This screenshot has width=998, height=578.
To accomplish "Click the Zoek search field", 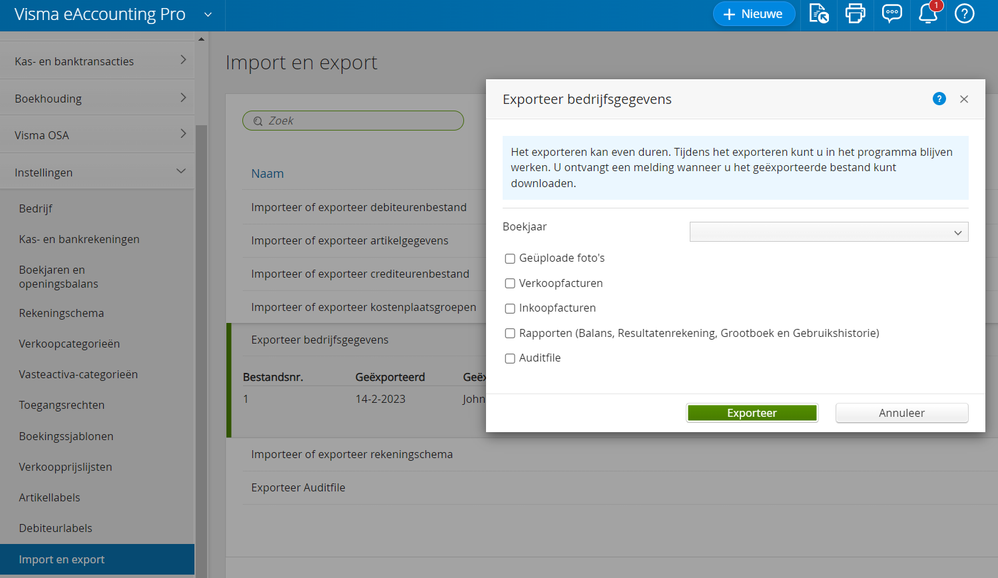I will tap(353, 120).
